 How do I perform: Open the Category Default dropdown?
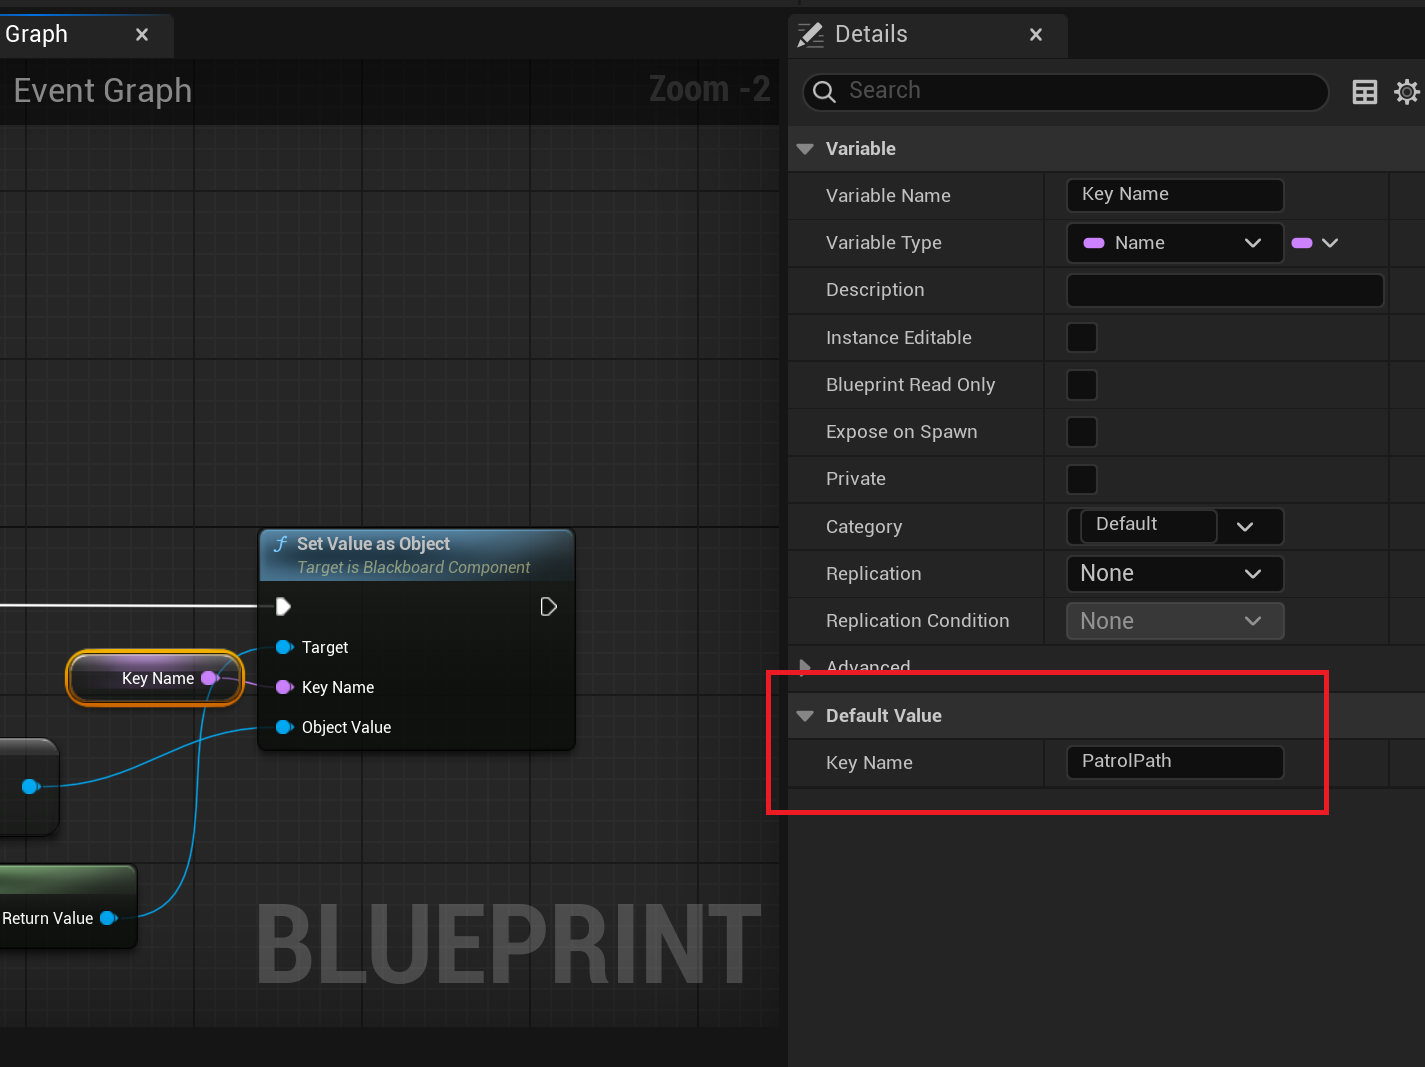[1245, 527]
